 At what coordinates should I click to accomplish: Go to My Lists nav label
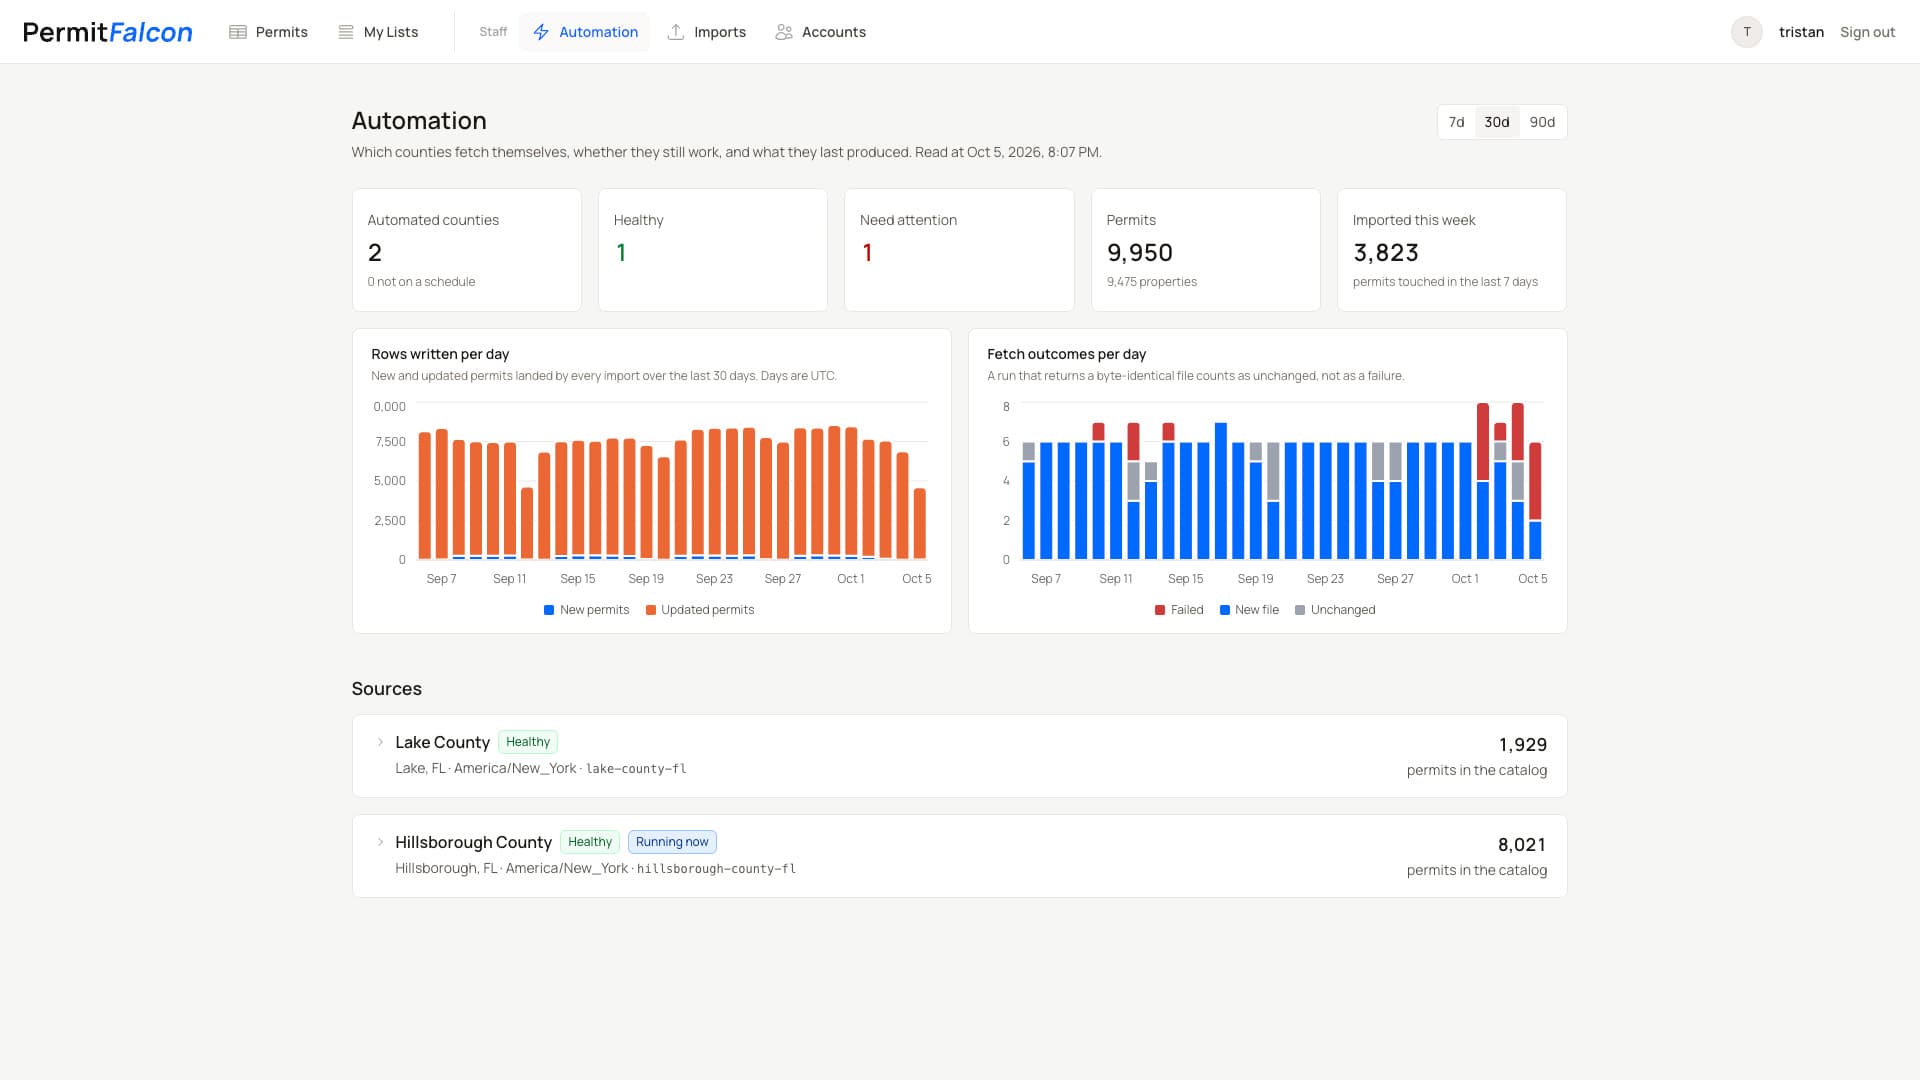(x=391, y=32)
